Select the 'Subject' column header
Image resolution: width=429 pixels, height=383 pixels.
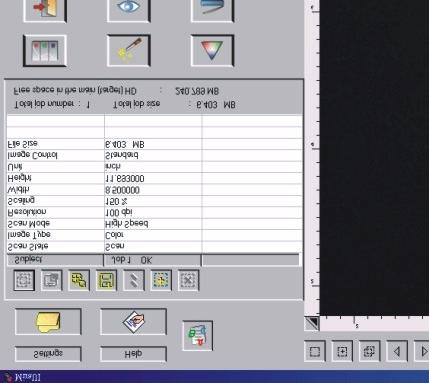tap(55, 260)
